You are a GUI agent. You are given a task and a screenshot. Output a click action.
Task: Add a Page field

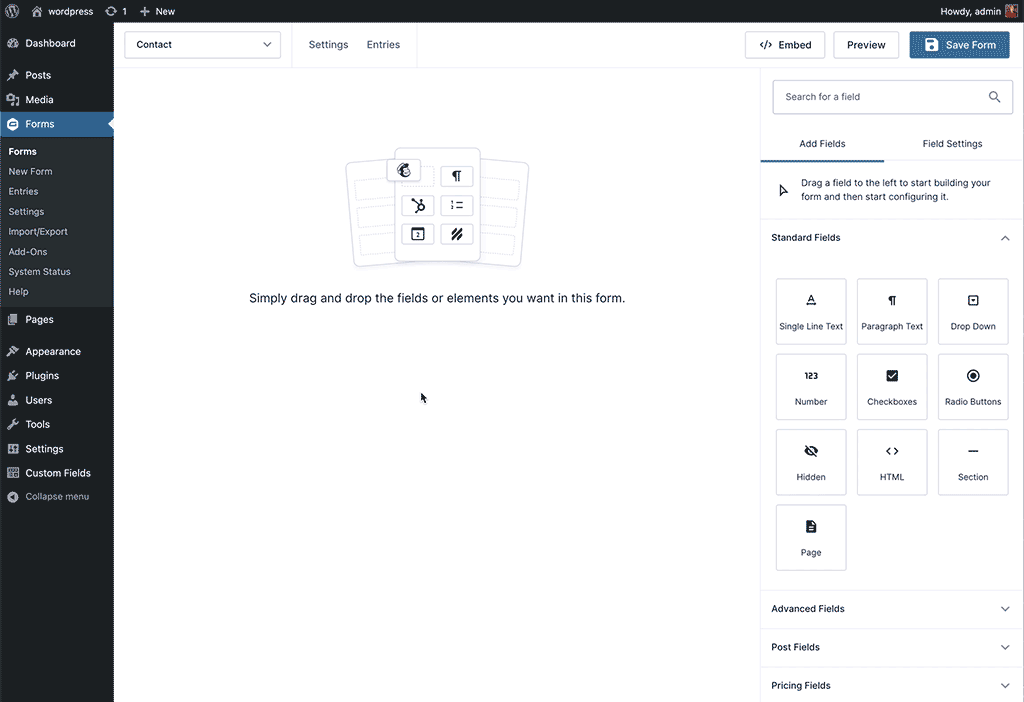pyautogui.click(x=810, y=537)
